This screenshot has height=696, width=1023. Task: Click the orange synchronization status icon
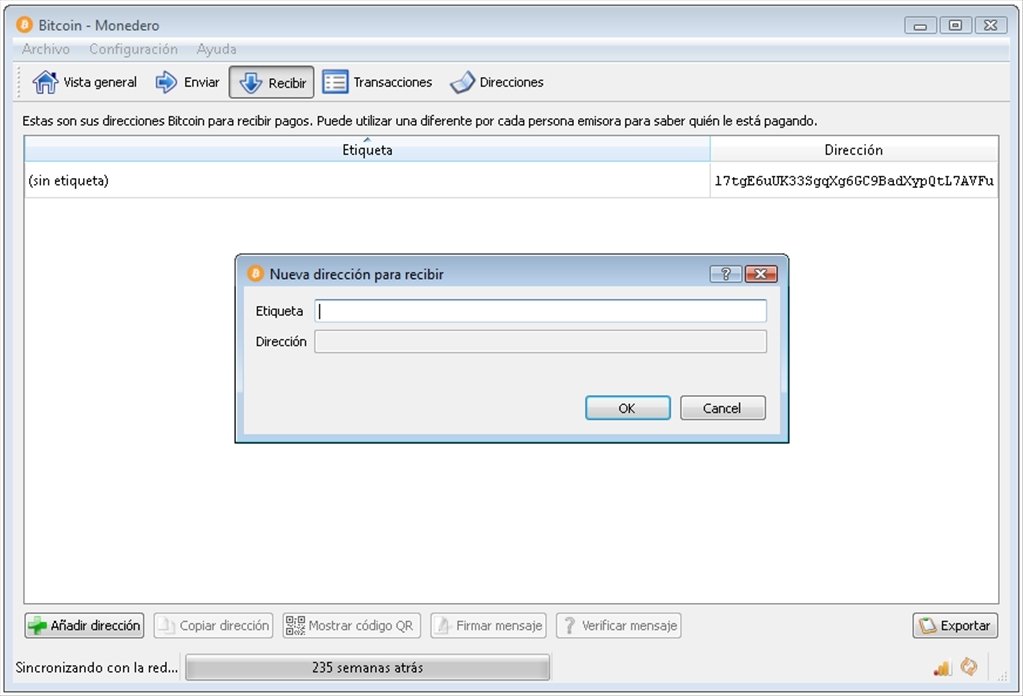[970, 667]
